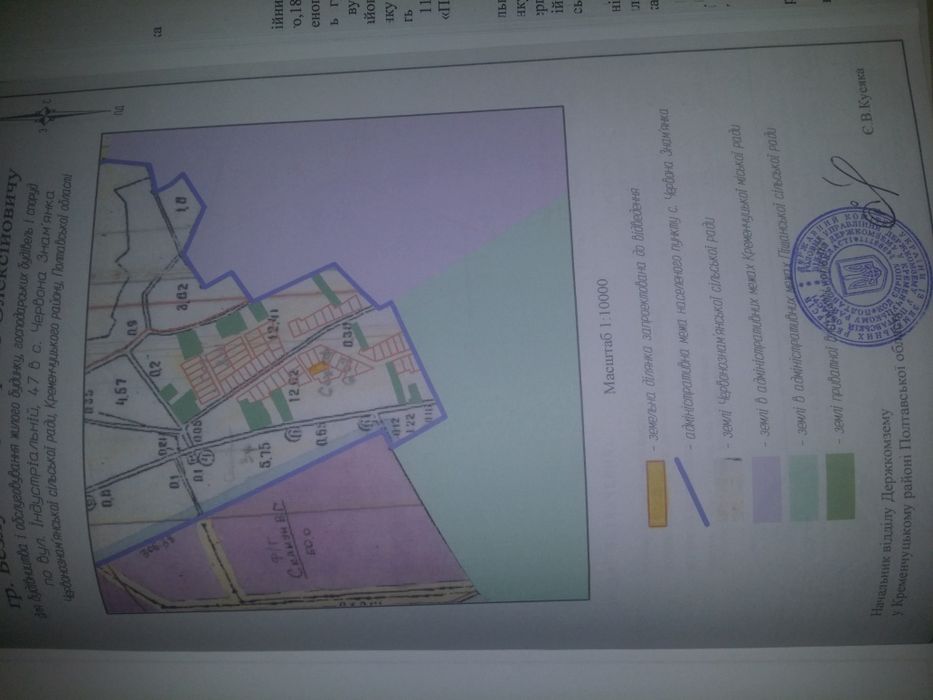The image size is (933, 700).
Task: Click the dark green legend swatch
Action: tap(840, 487)
